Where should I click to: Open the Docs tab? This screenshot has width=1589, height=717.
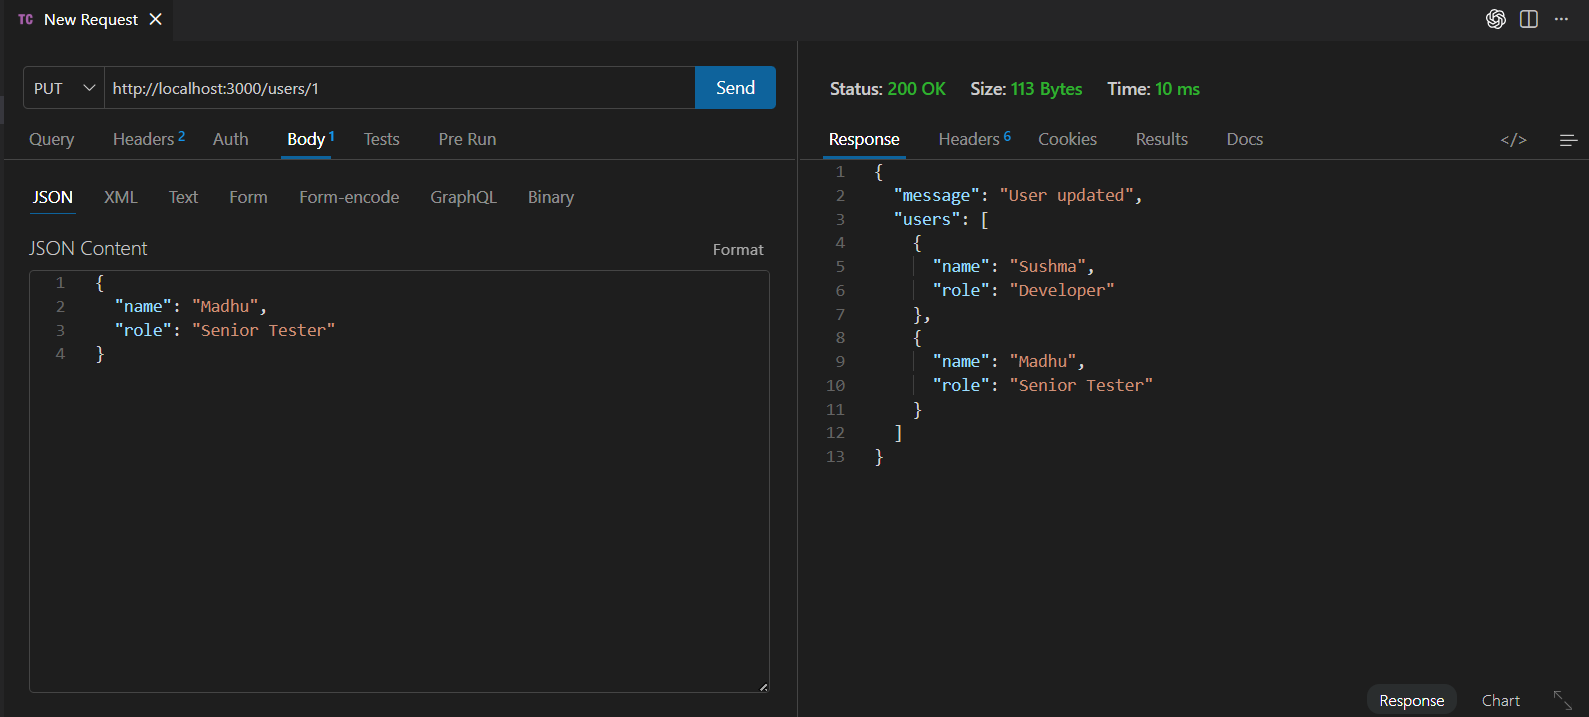click(1245, 139)
